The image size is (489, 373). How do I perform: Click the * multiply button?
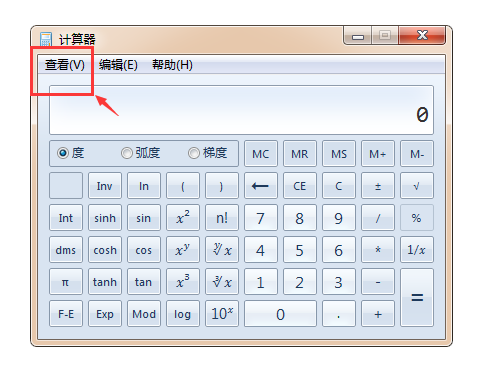(x=378, y=250)
